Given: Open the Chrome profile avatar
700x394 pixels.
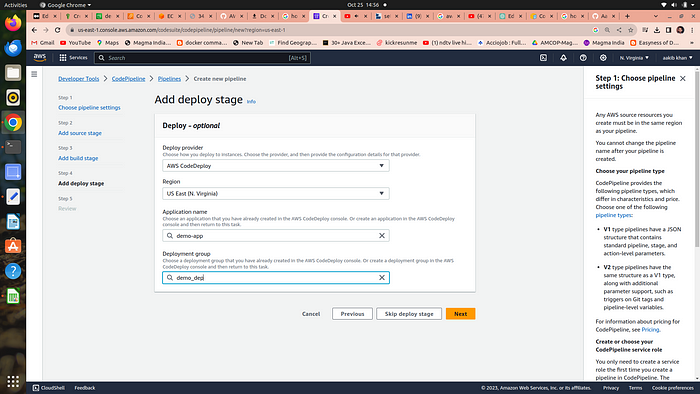Looking at the screenshot, I should [x=680, y=30].
